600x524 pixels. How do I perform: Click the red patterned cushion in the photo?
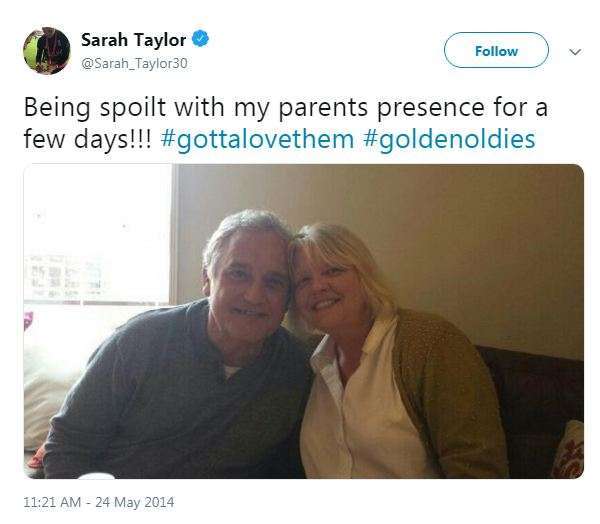click(x=571, y=452)
